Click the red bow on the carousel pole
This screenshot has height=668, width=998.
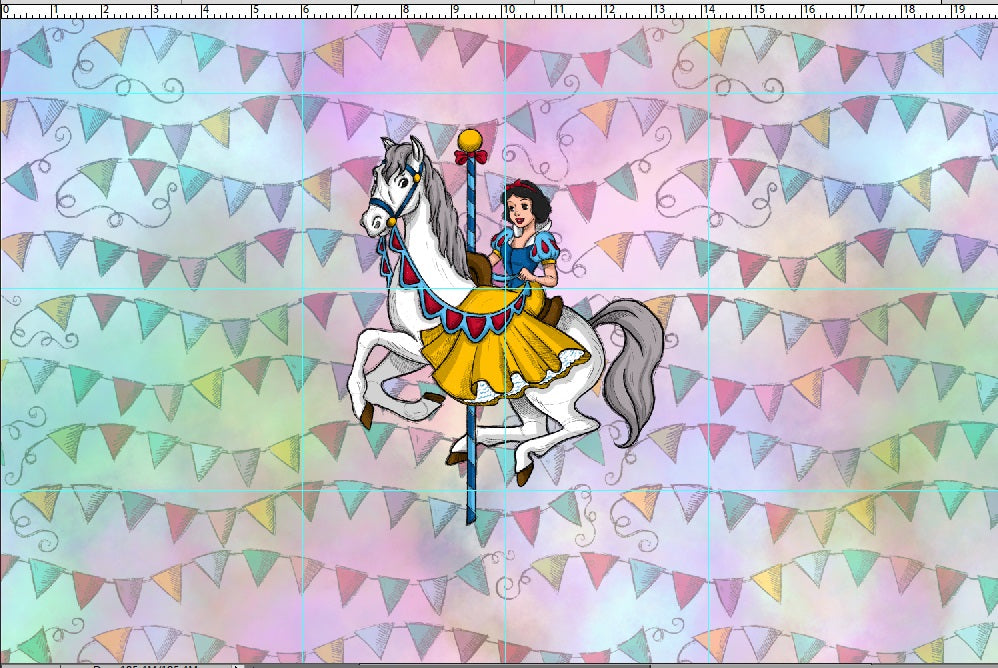468,156
